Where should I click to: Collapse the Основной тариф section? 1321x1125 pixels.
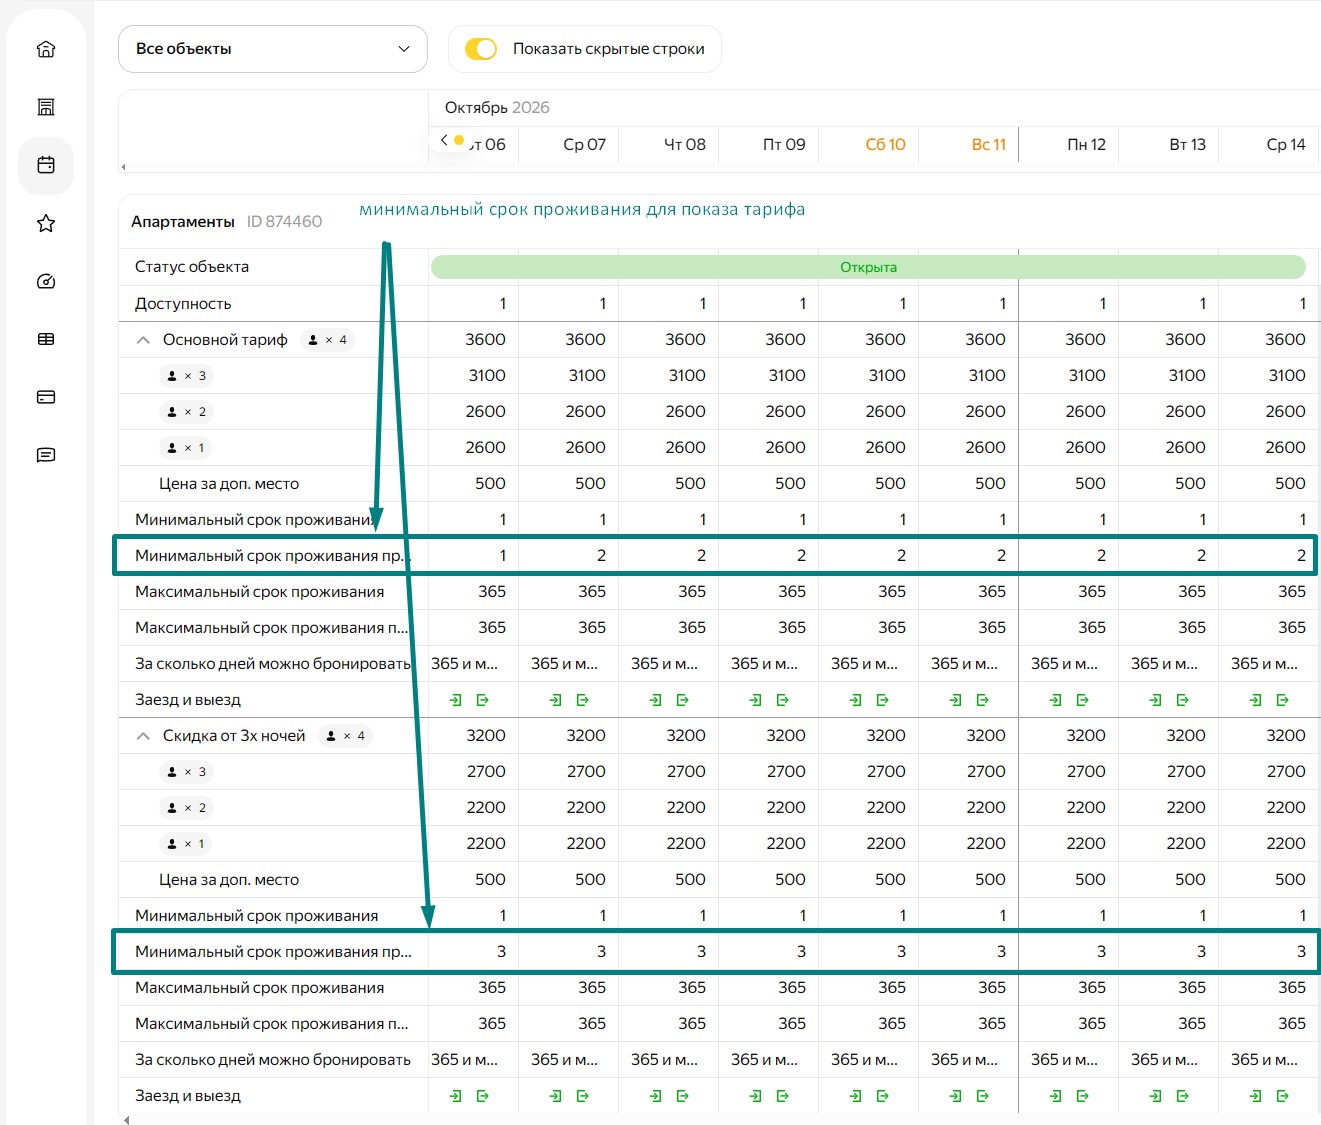(143, 340)
